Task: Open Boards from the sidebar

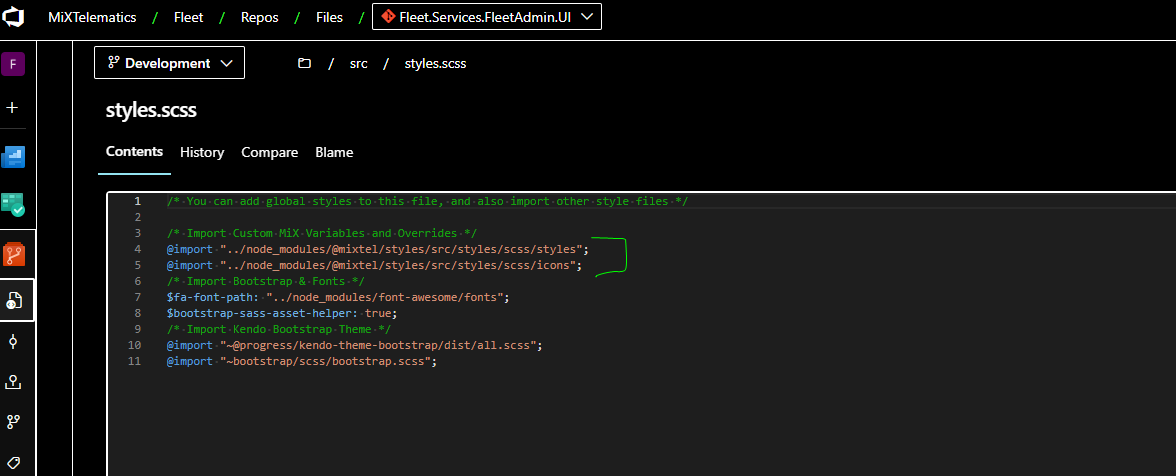Action: pos(13,204)
